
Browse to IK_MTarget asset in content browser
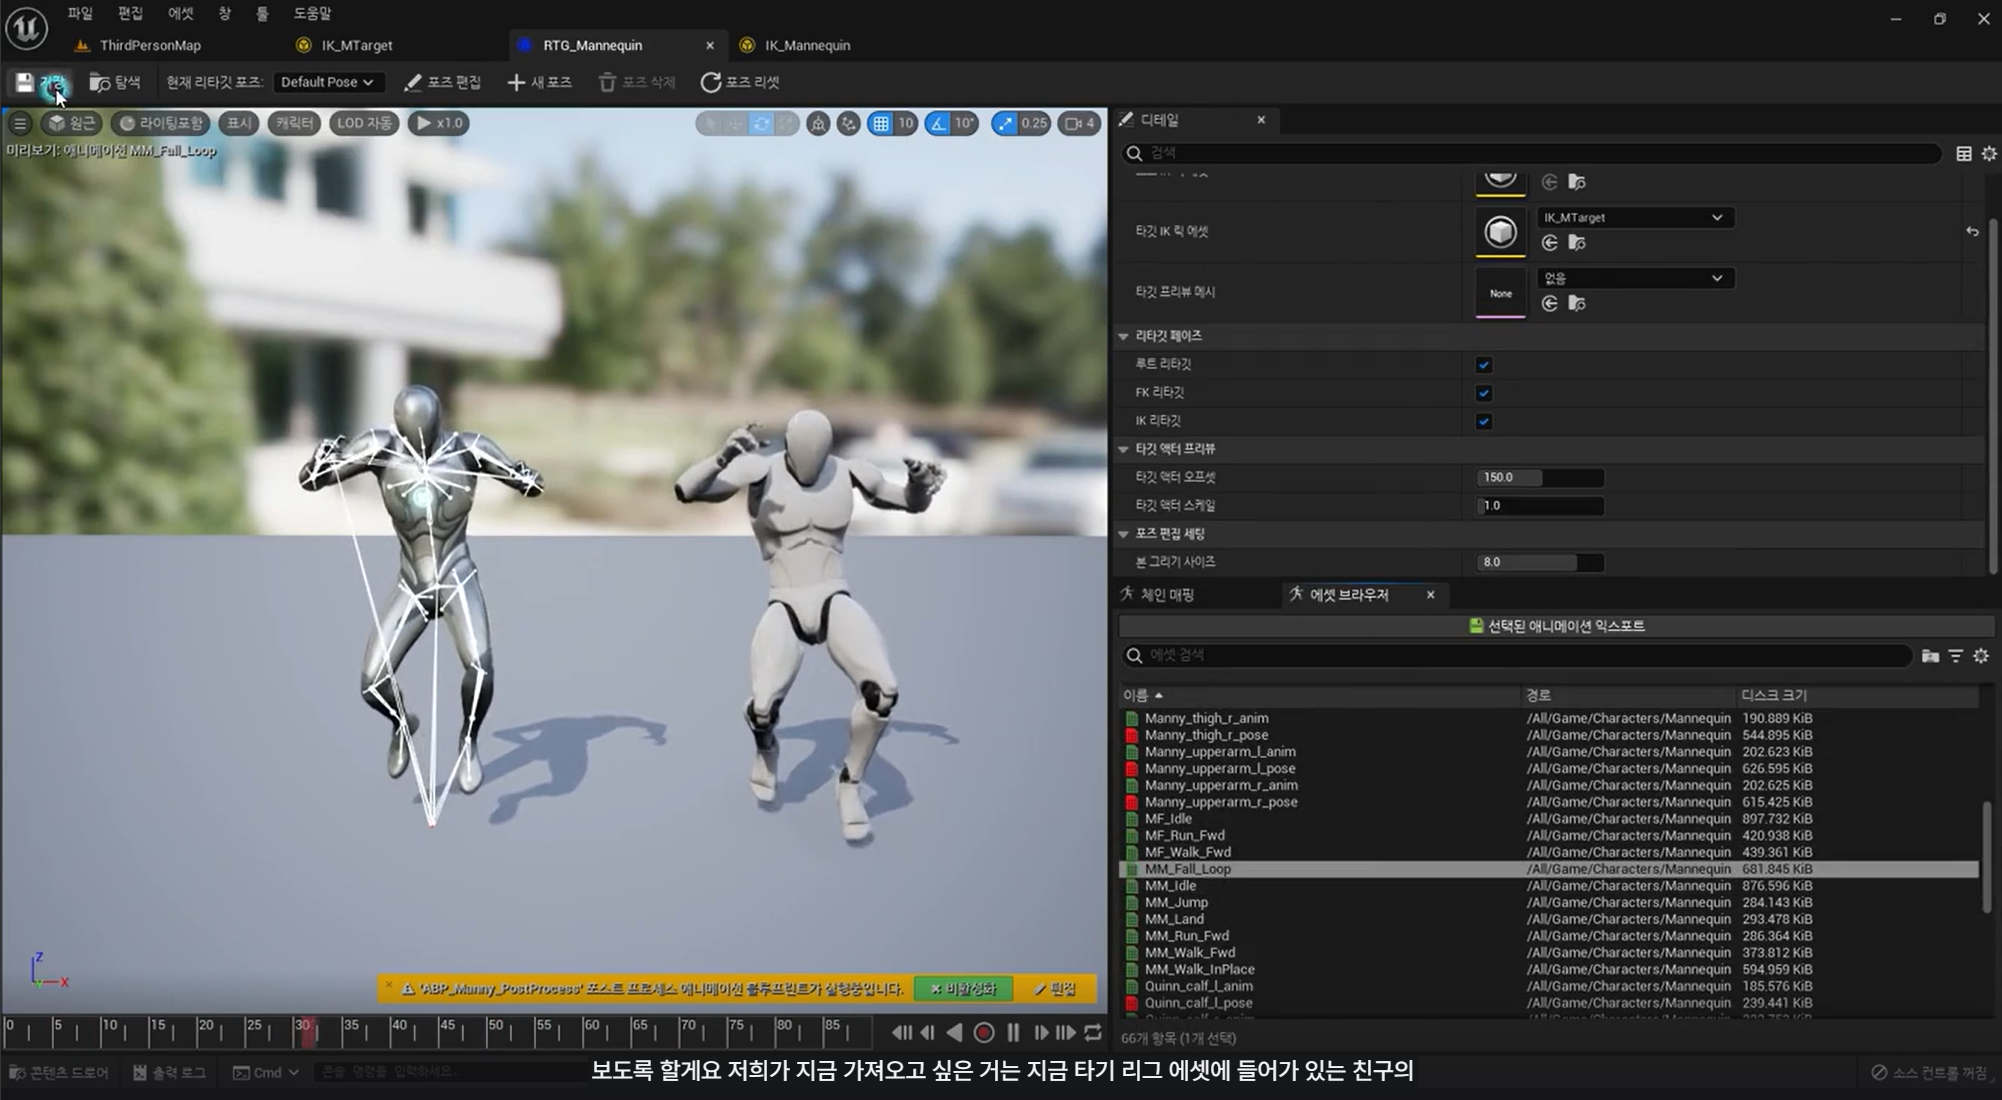pyautogui.click(x=1577, y=243)
